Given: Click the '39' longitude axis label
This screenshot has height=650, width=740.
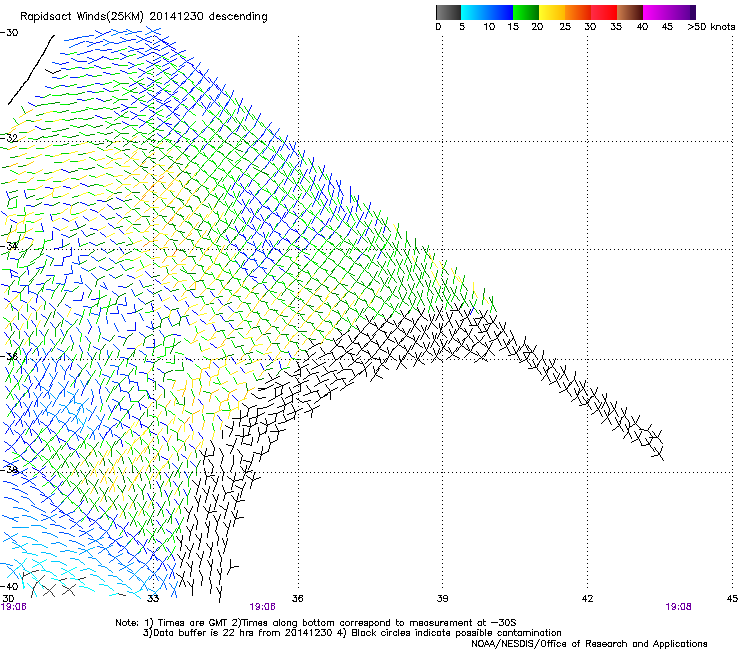Looking at the screenshot, I should pos(442,599).
